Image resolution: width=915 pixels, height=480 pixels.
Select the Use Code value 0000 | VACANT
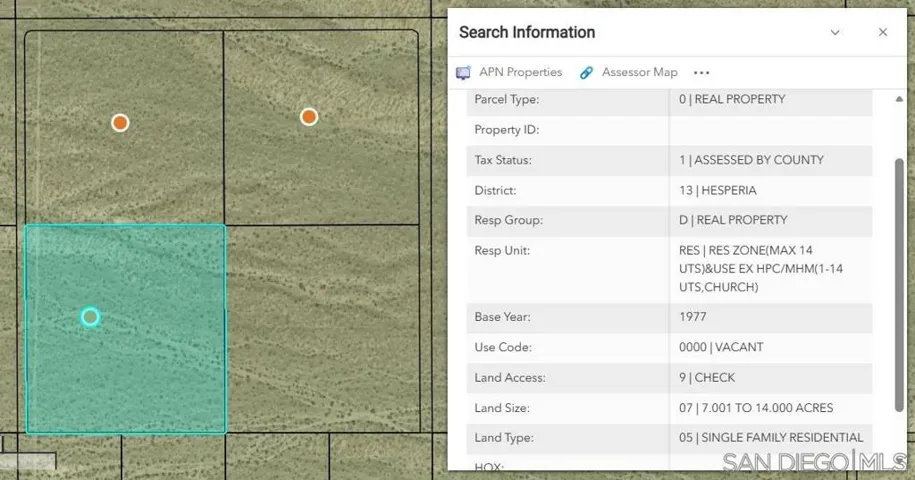tap(720, 348)
